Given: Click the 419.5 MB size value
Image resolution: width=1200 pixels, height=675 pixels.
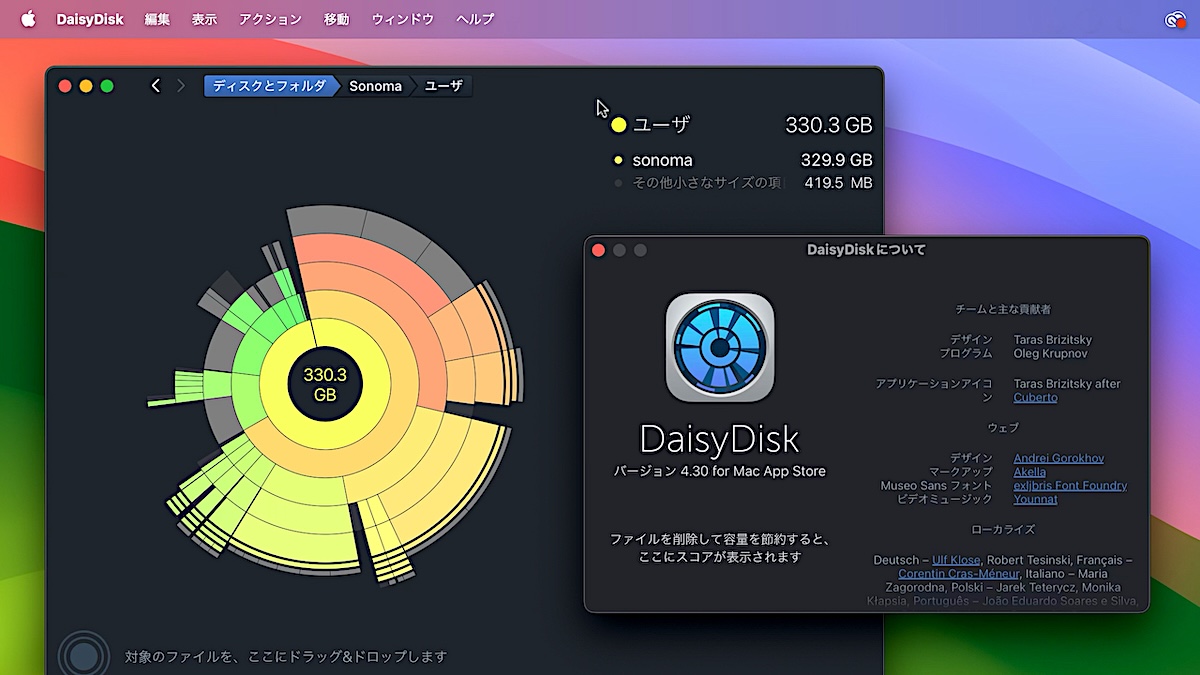Looking at the screenshot, I should point(839,183).
